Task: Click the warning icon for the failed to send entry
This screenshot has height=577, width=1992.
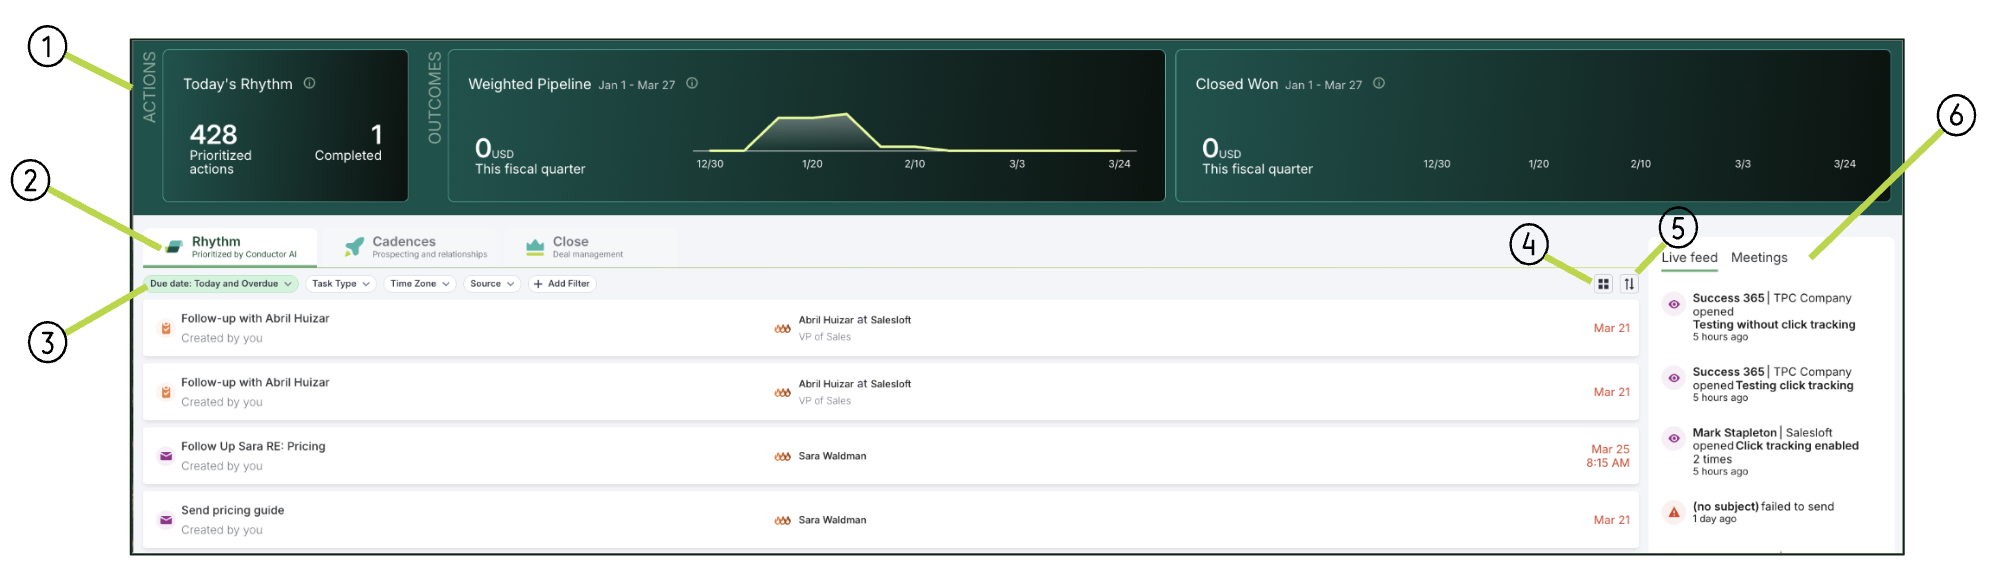Action: coord(1674,512)
